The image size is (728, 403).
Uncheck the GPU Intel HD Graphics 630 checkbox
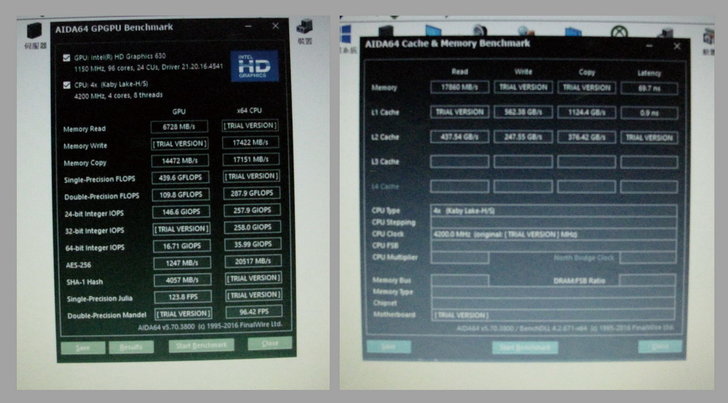click(67, 58)
